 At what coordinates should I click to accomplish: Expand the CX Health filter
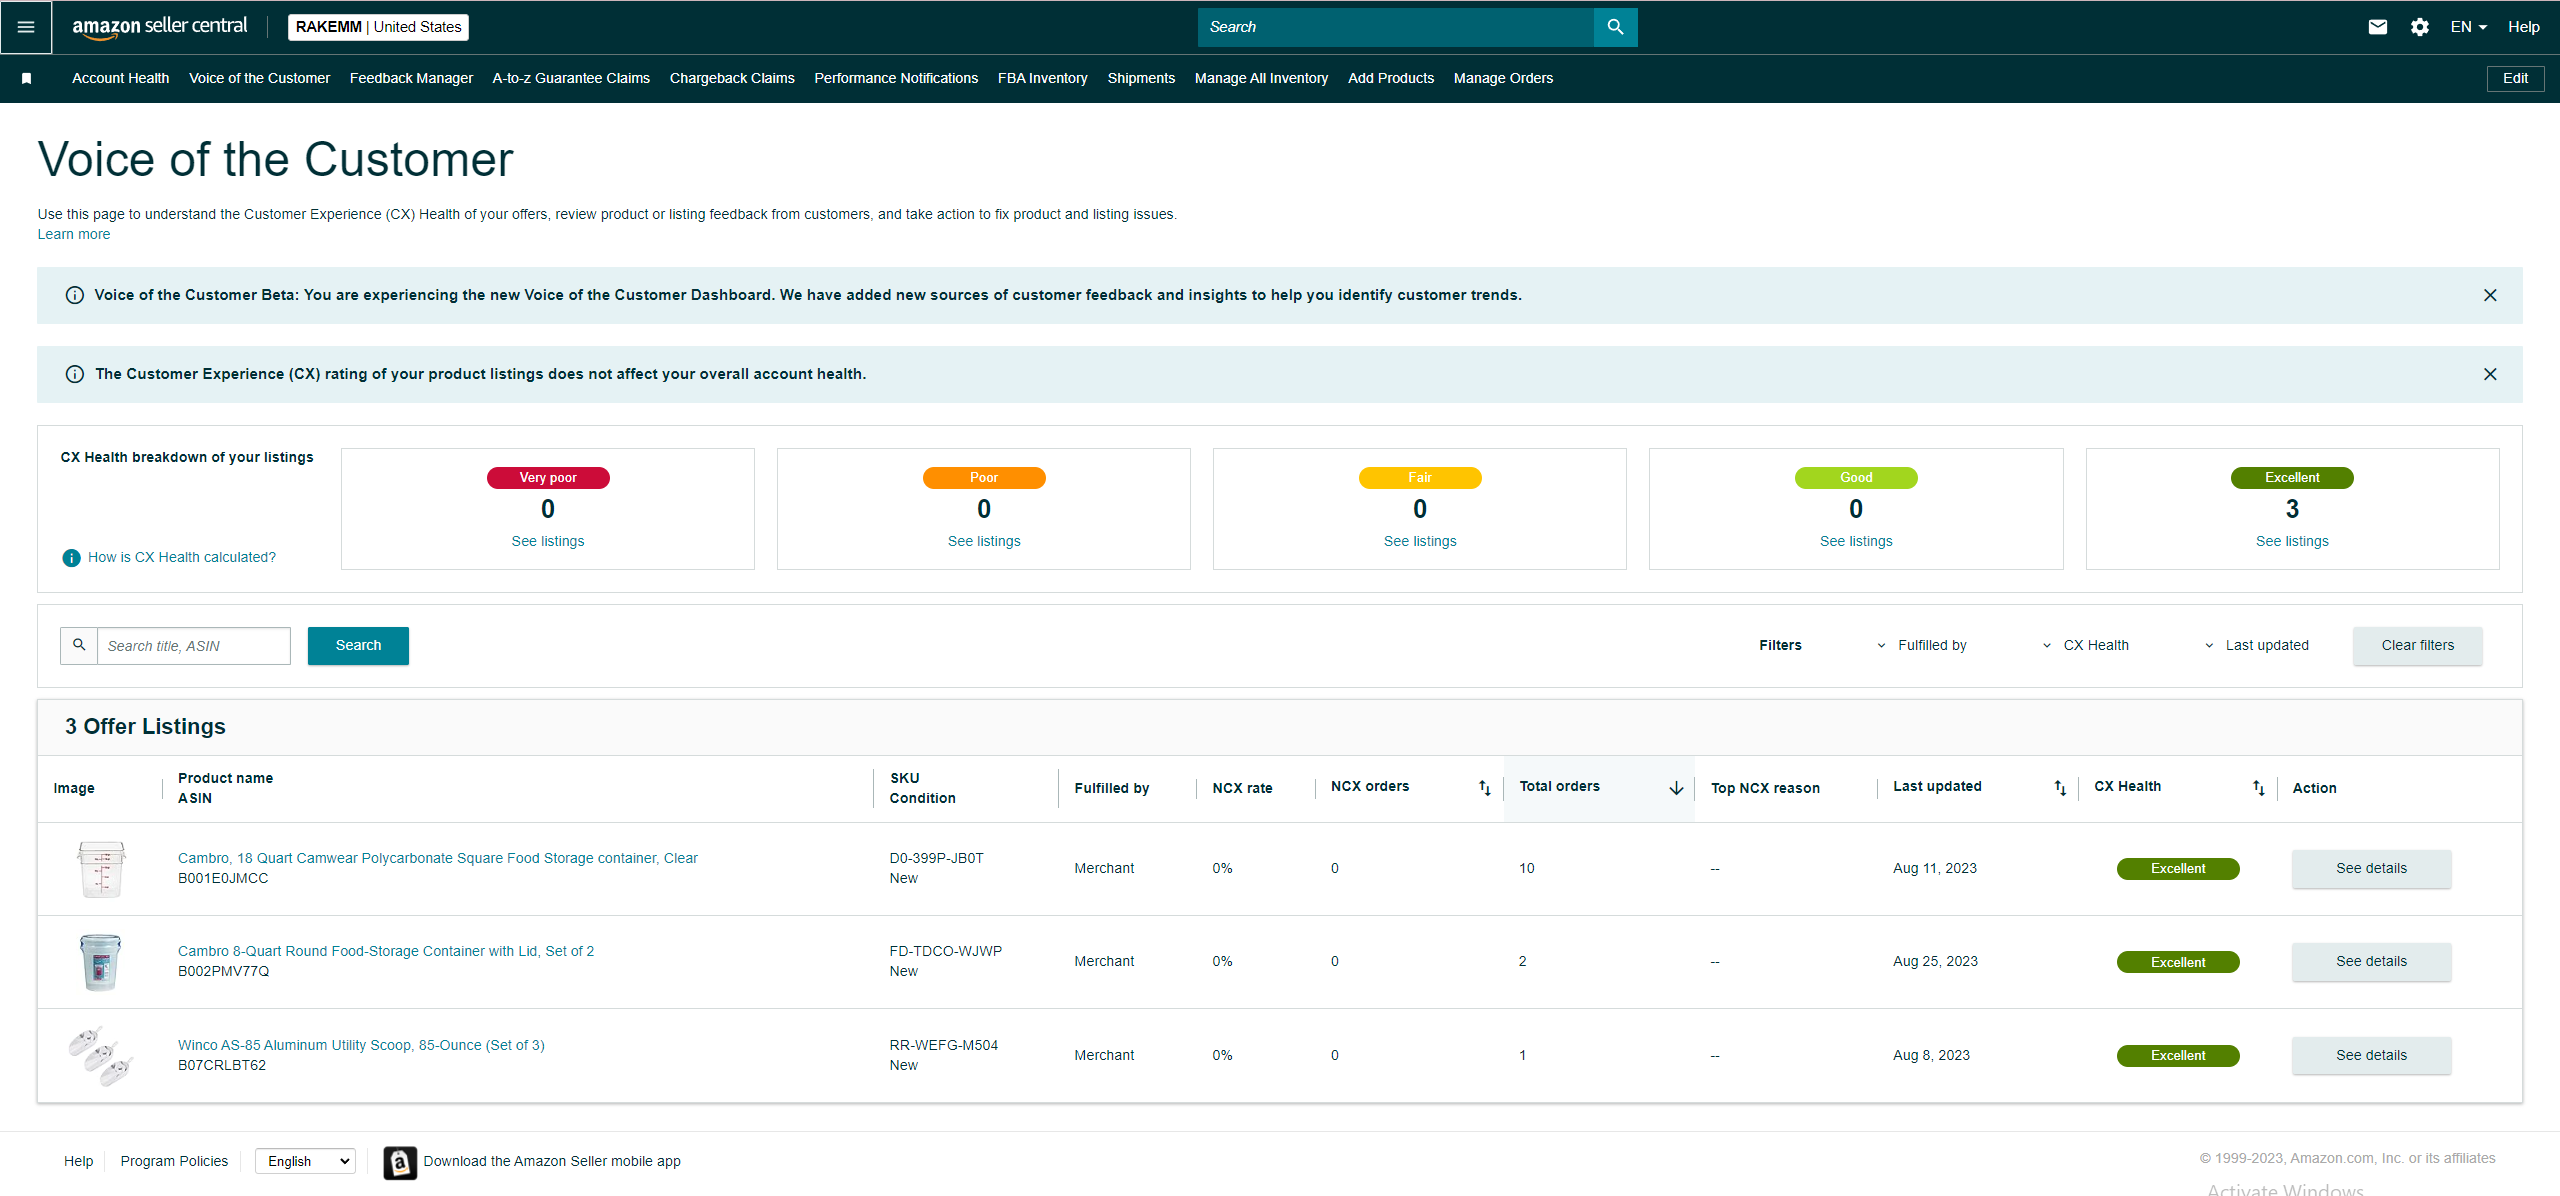2086,646
